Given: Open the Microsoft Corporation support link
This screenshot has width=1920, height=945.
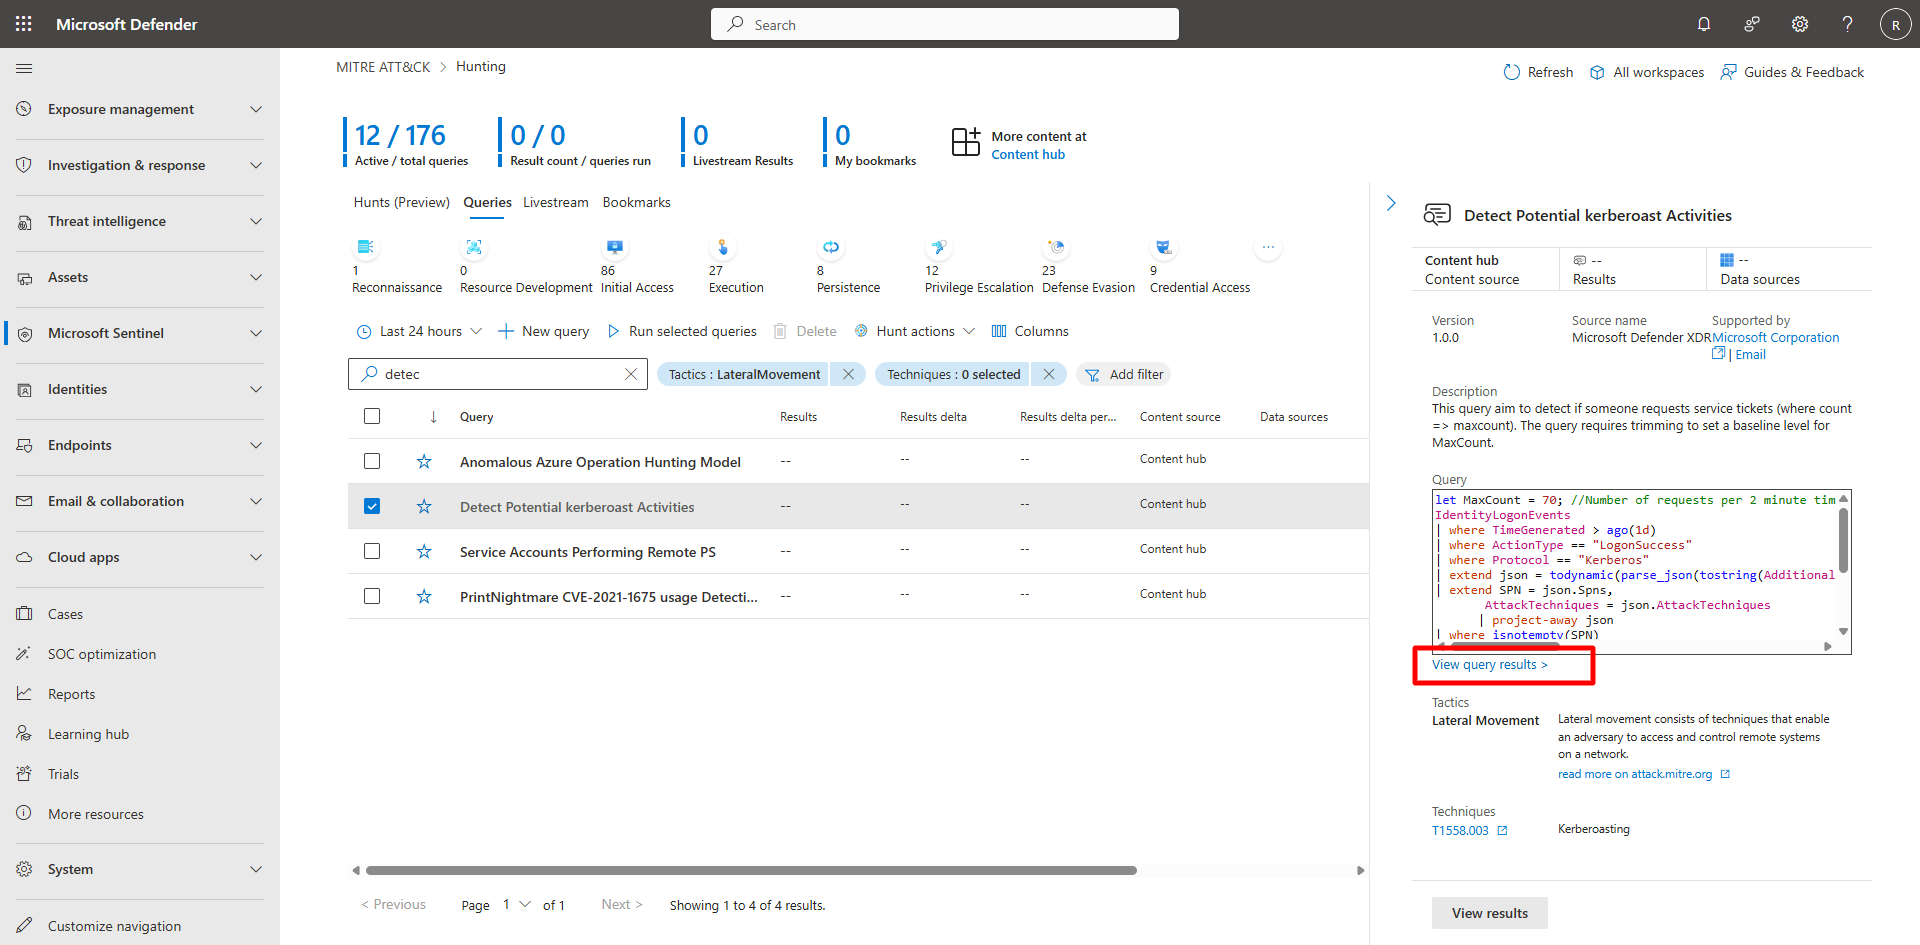Looking at the screenshot, I should (x=1776, y=337).
